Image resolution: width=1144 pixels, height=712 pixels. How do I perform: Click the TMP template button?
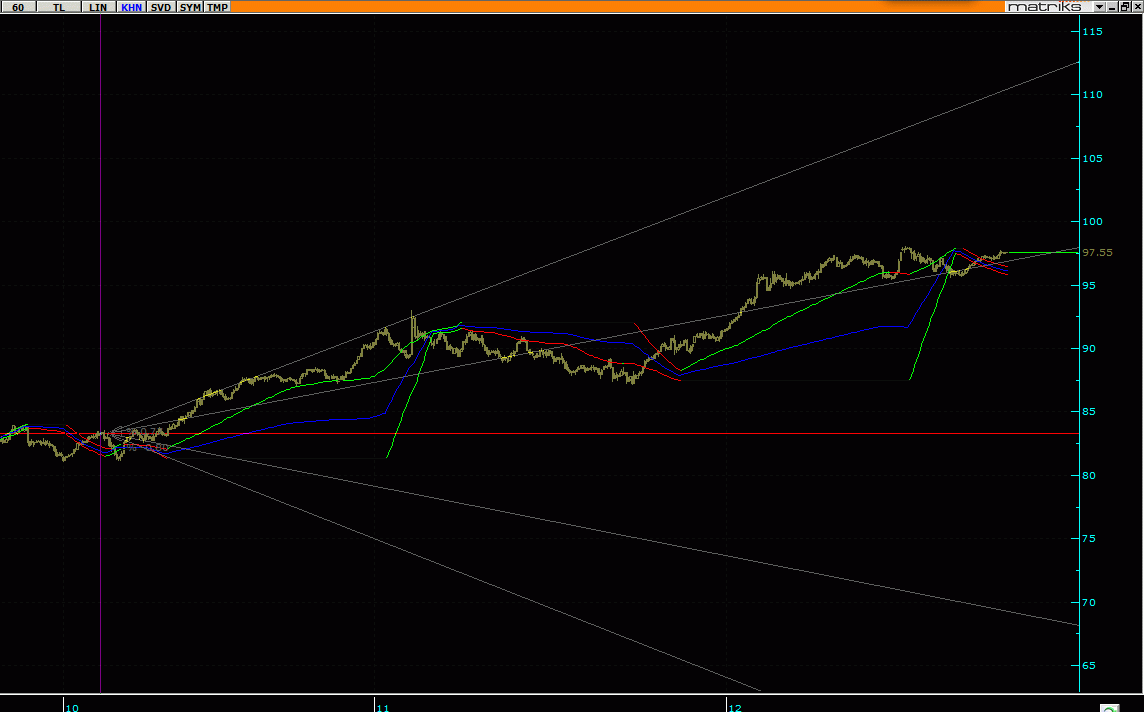point(217,7)
